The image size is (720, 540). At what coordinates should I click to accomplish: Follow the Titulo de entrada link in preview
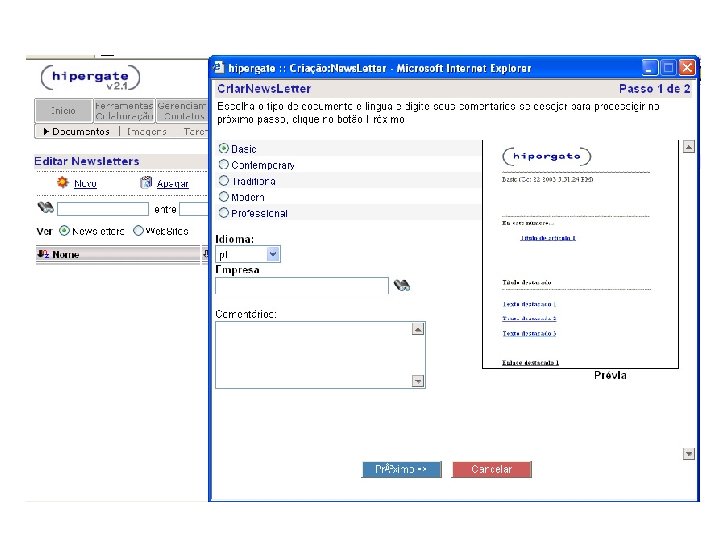548,238
